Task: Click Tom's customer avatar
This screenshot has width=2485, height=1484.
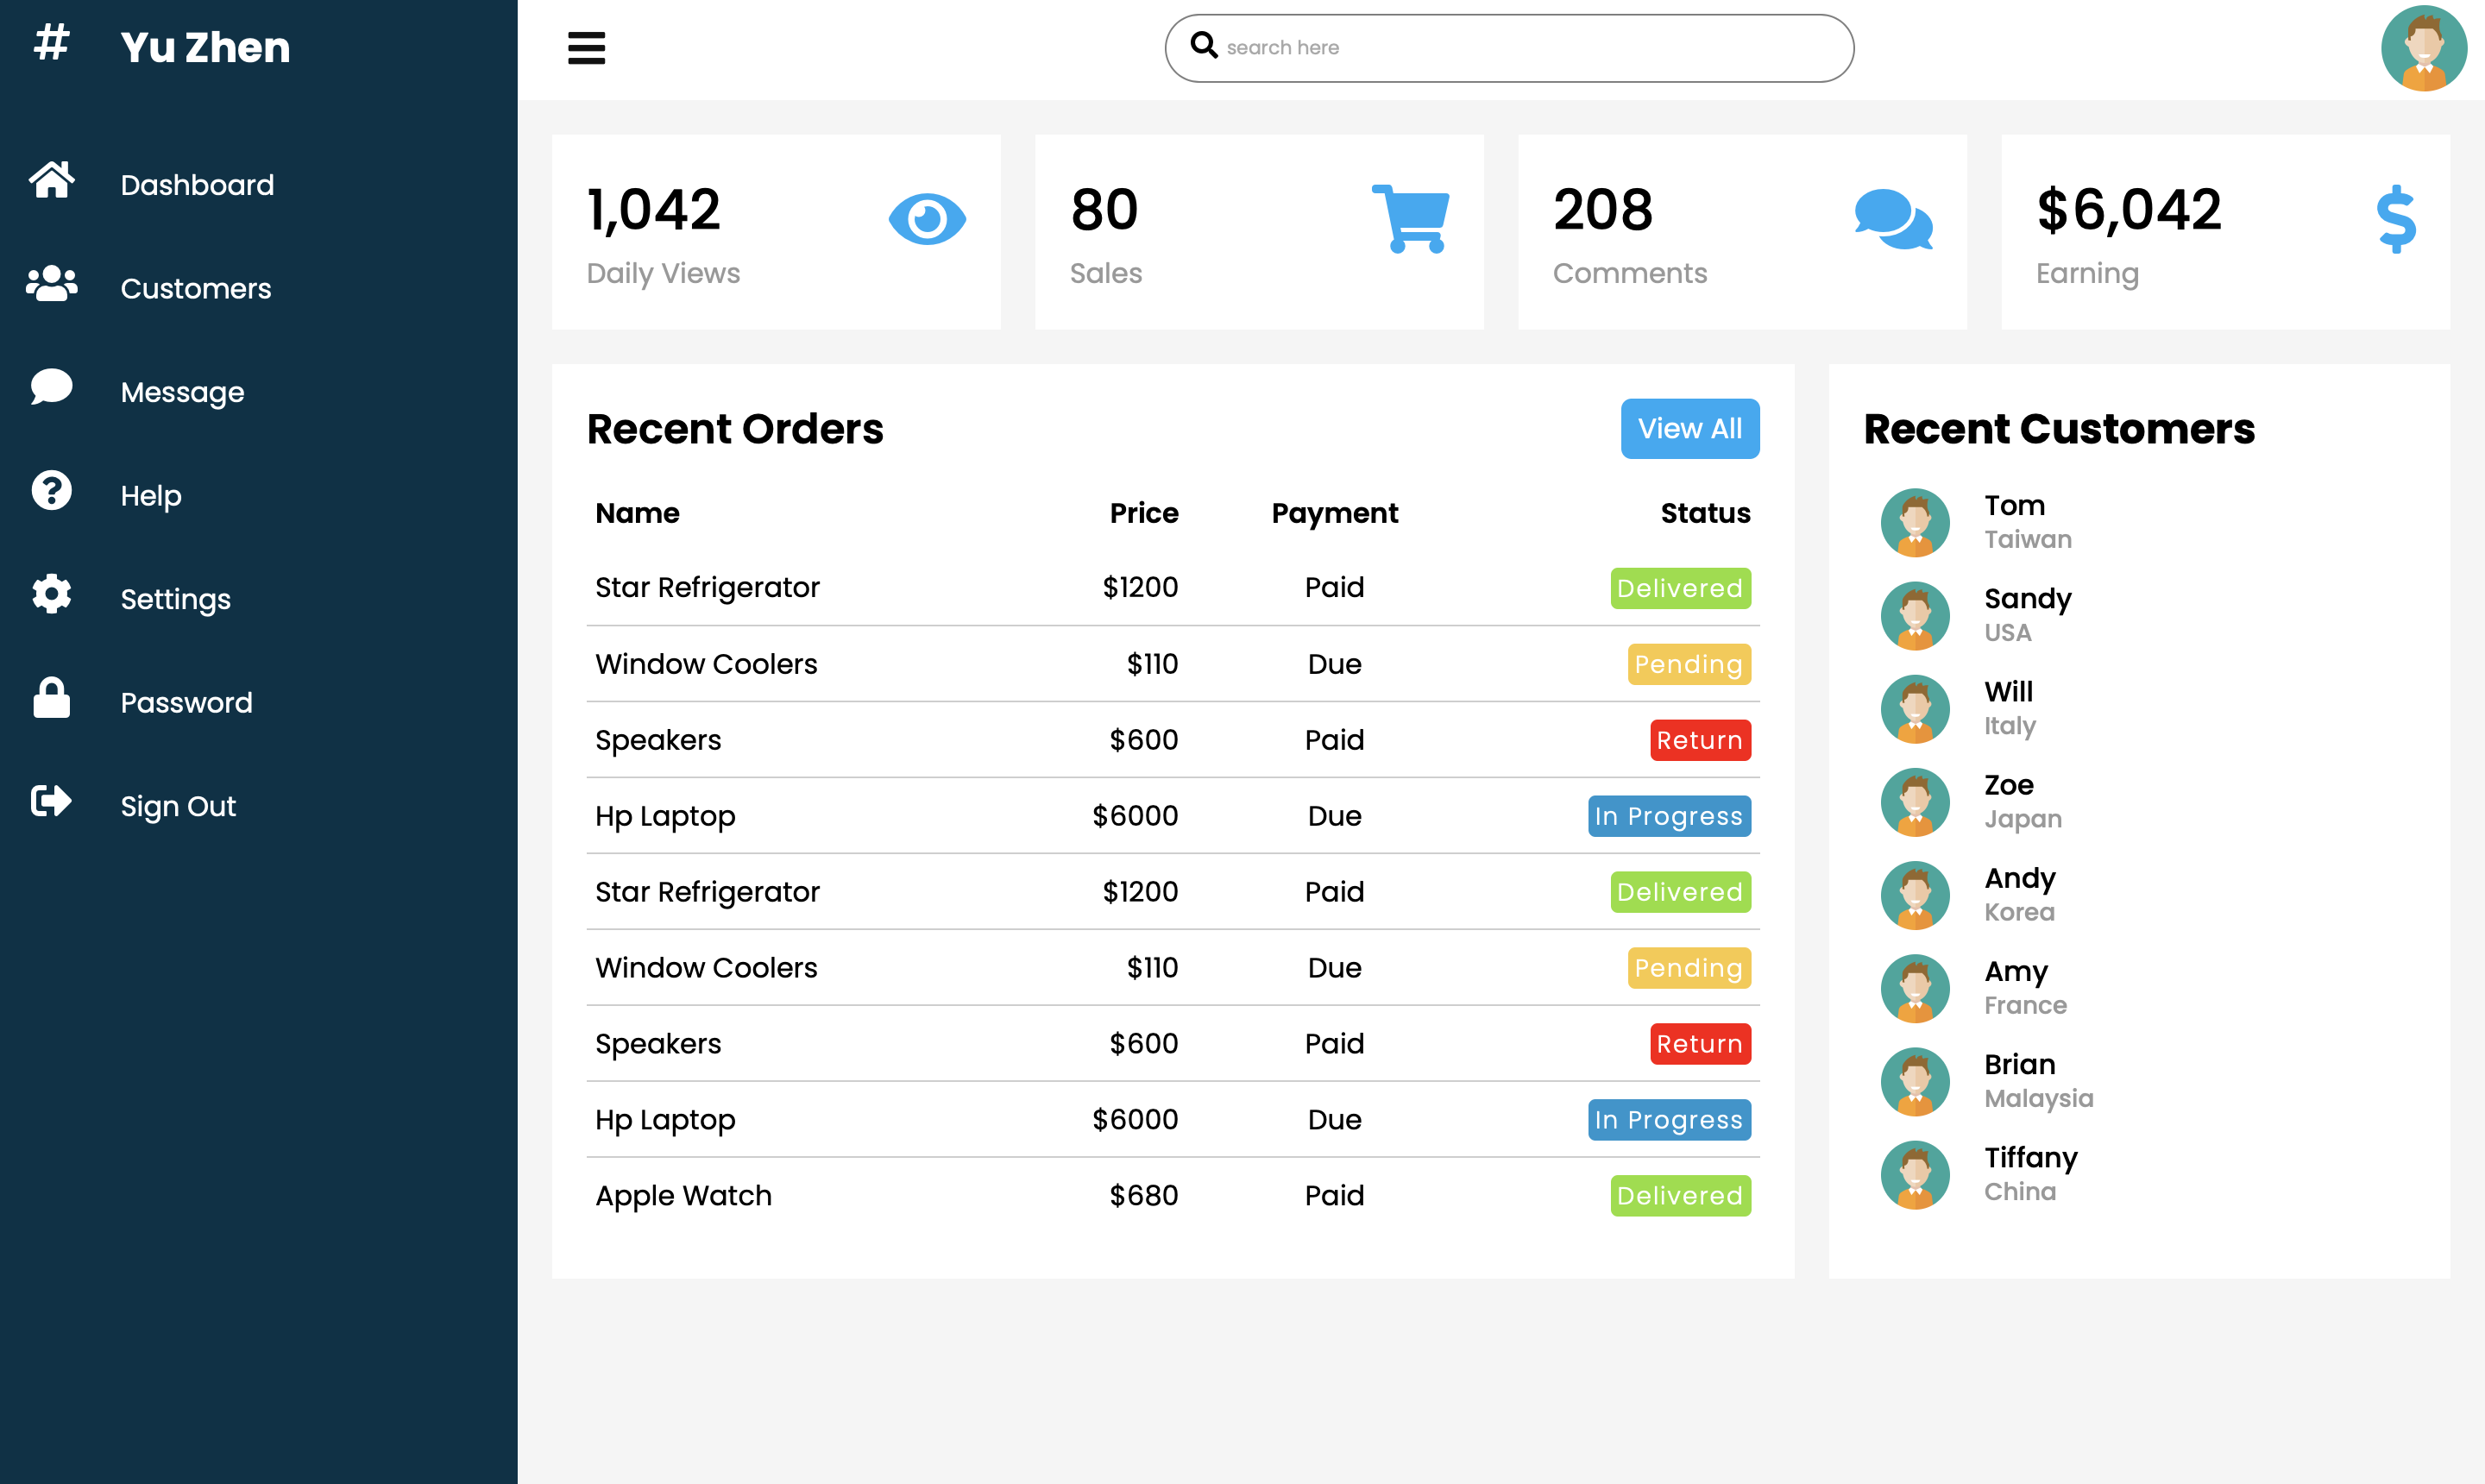Action: (x=1915, y=522)
